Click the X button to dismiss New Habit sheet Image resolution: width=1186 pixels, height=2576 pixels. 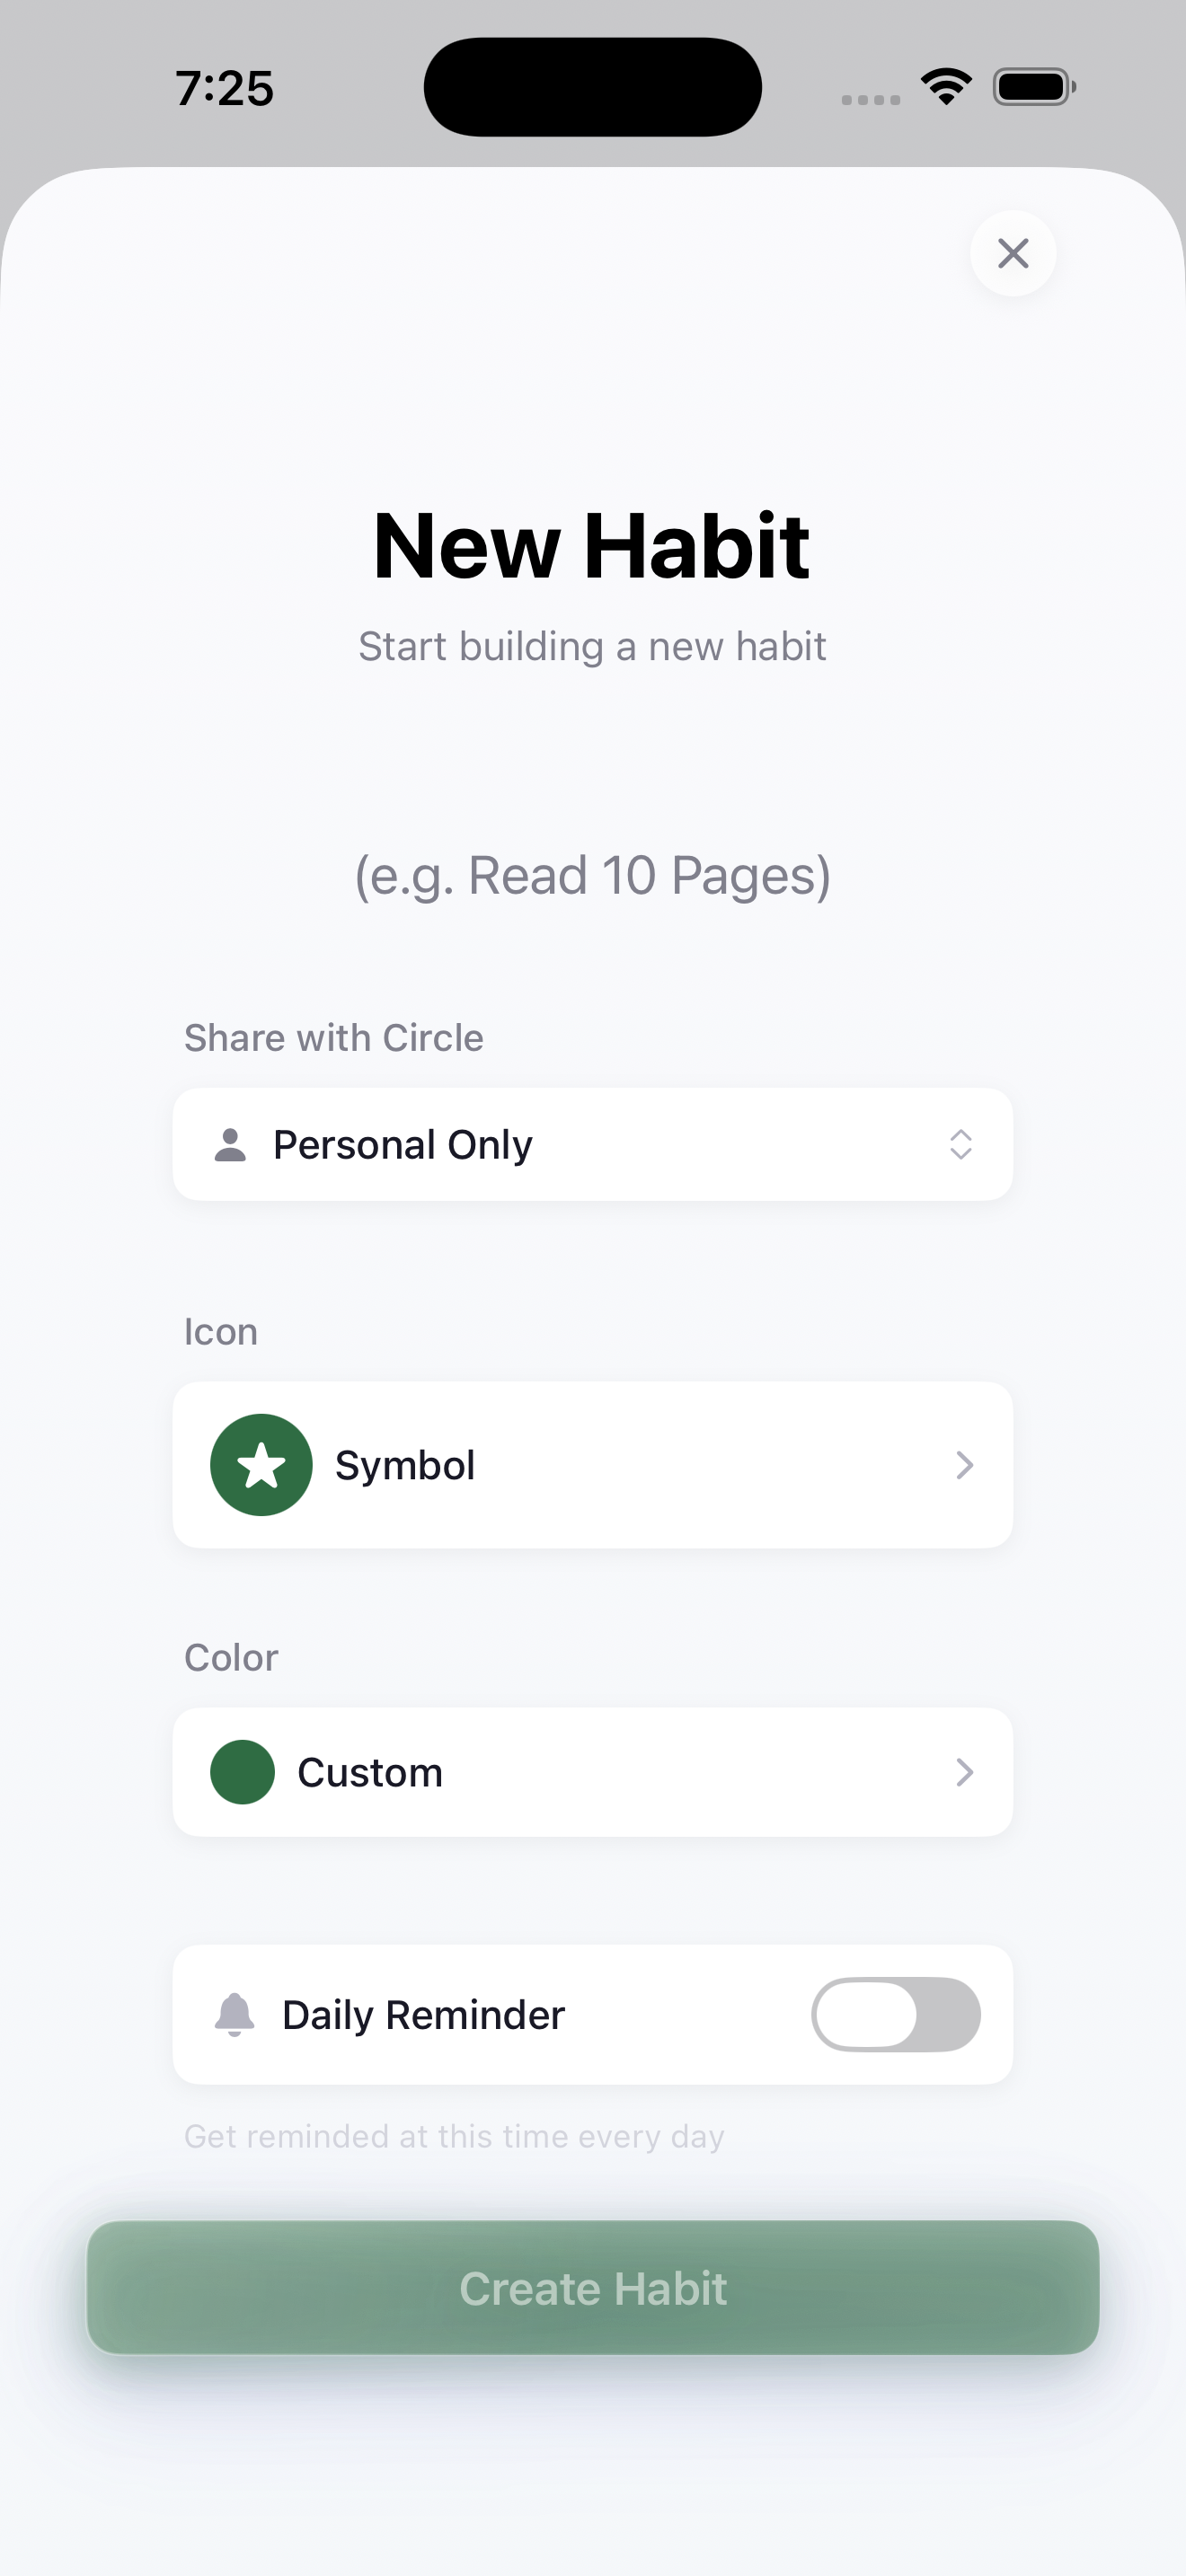1013,254
